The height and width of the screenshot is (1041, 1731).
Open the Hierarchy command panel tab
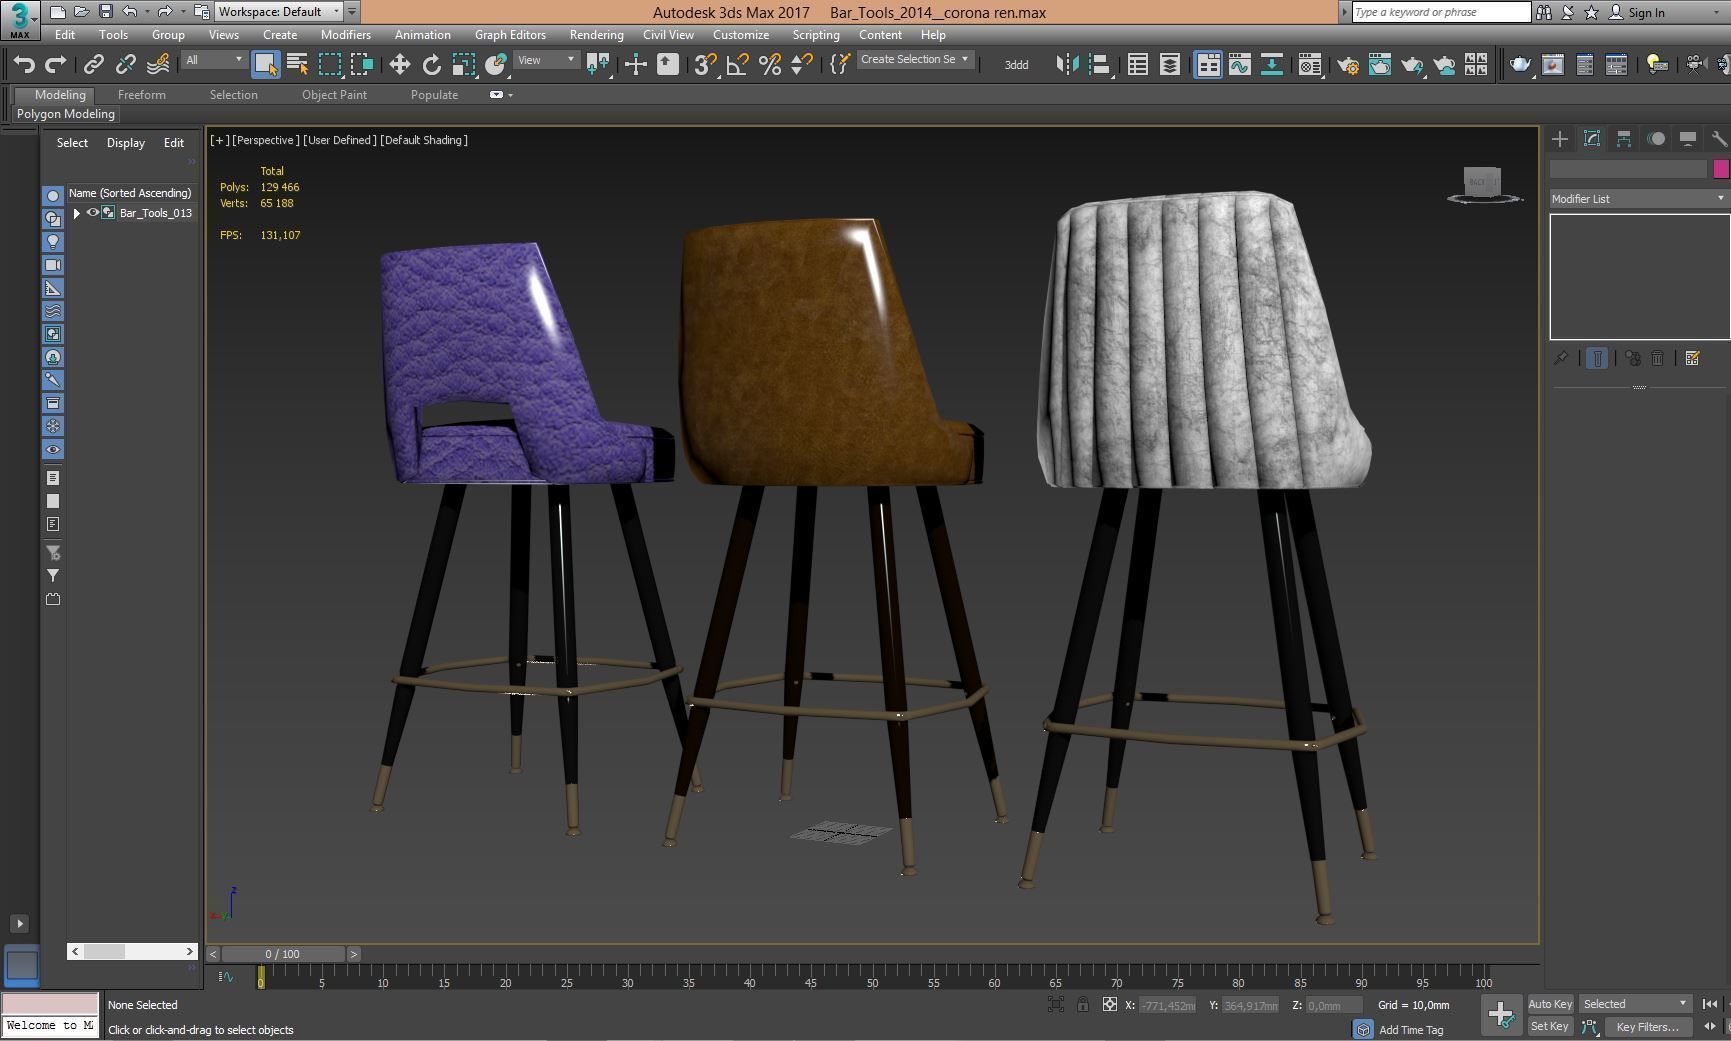tap(1624, 139)
